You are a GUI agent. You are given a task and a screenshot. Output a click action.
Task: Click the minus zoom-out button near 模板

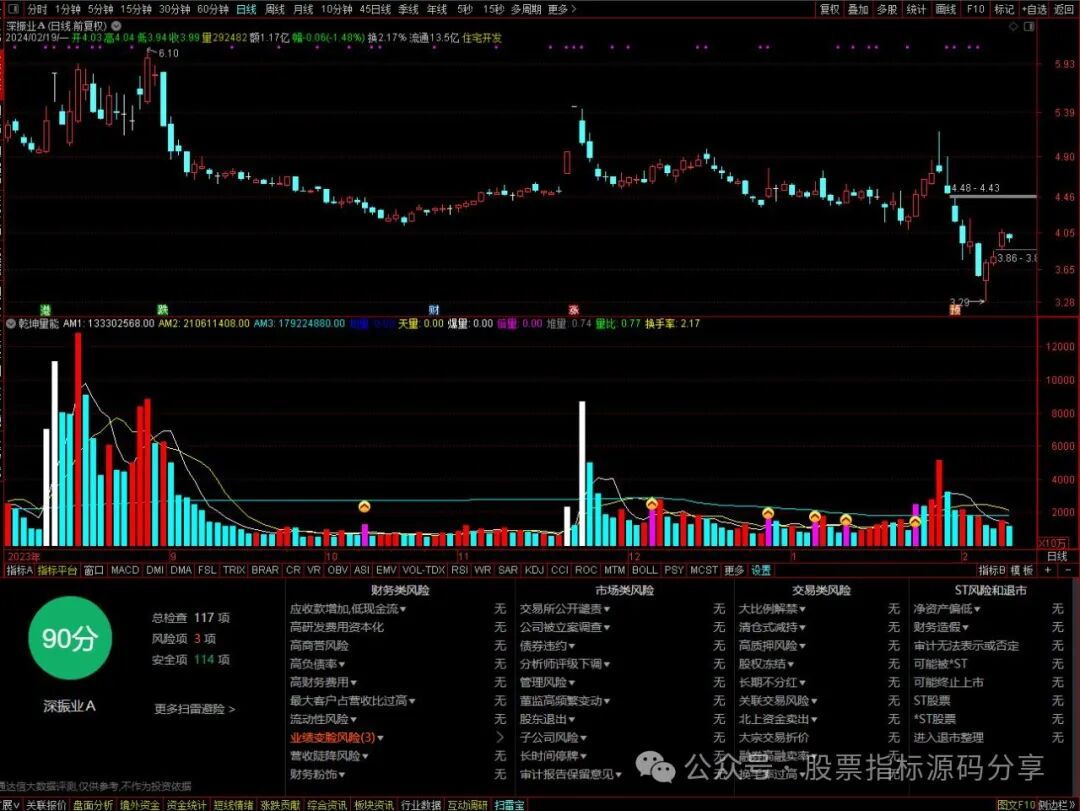(x=1068, y=570)
